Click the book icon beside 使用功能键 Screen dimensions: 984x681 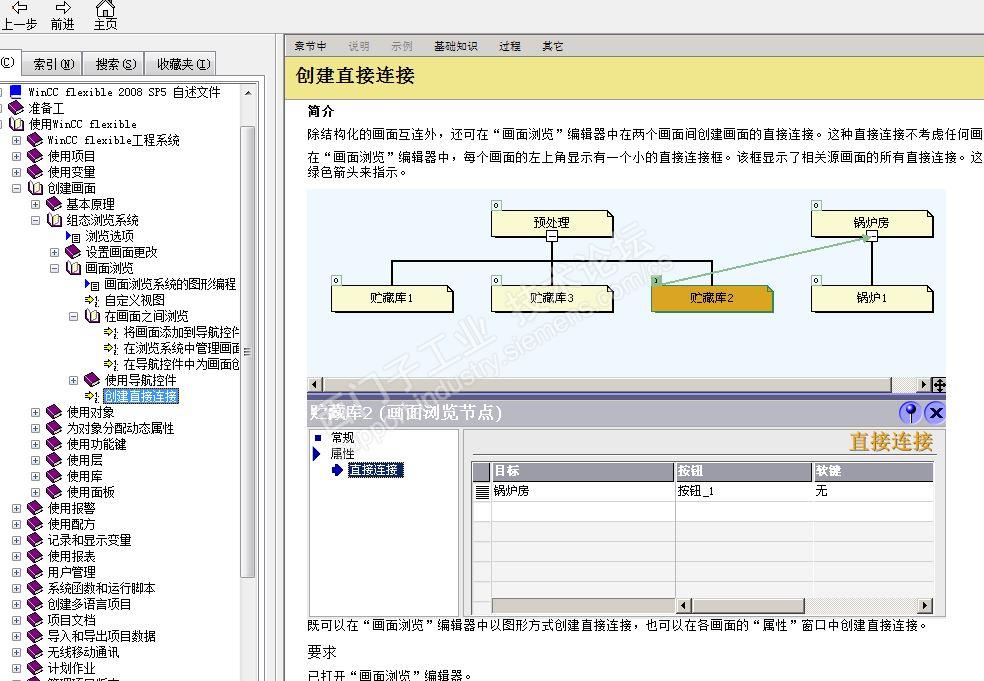pos(55,444)
